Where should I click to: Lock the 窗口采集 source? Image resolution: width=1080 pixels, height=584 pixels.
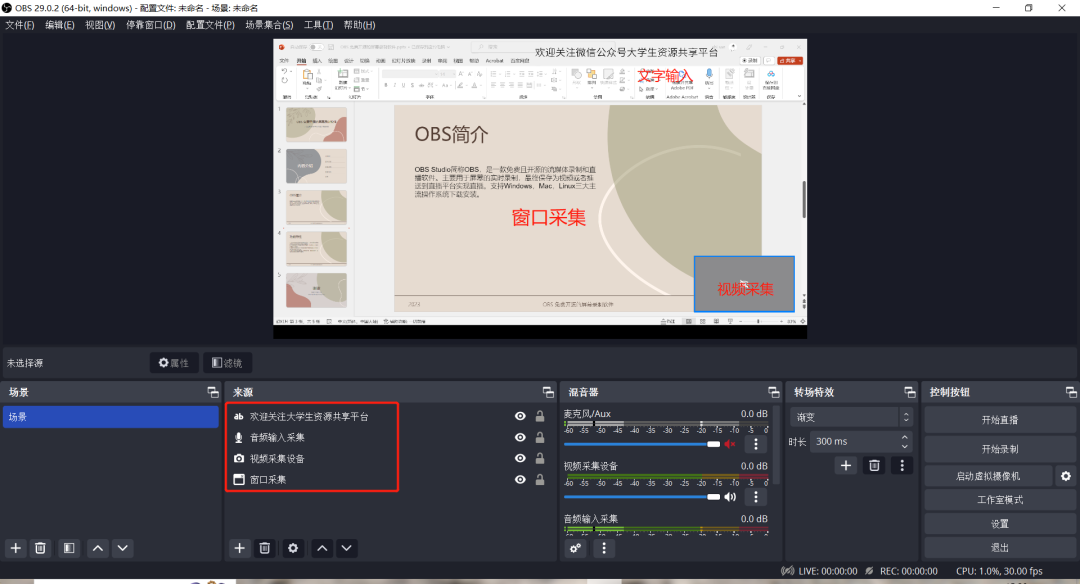tap(540, 479)
